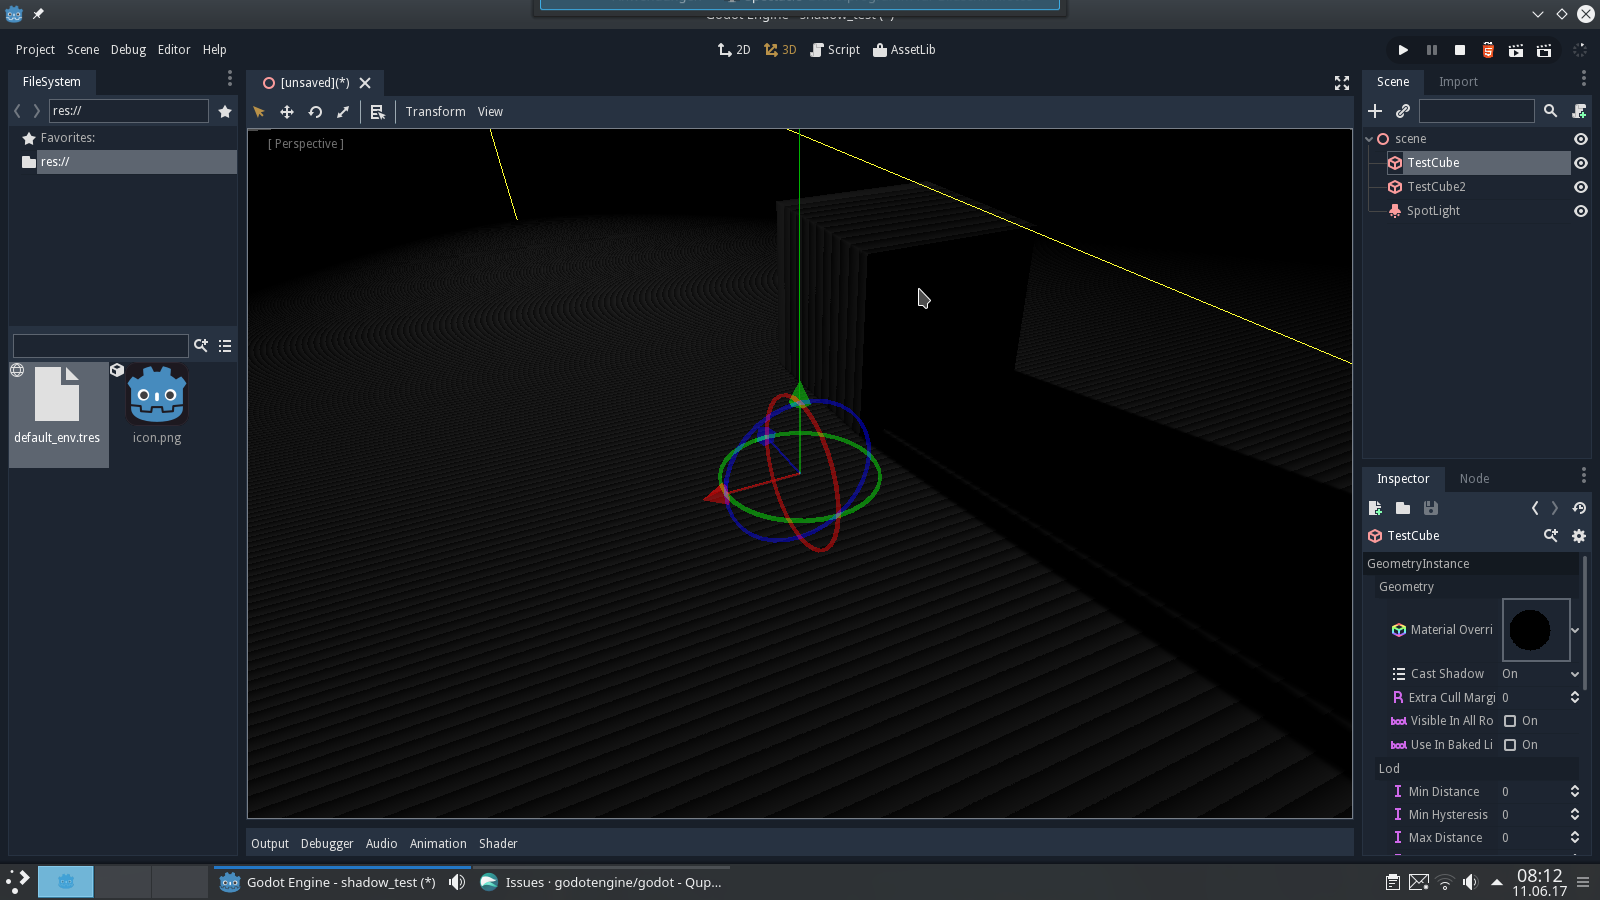1600x900 pixels.
Task: Play the project using the play button
Action: 1403,49
